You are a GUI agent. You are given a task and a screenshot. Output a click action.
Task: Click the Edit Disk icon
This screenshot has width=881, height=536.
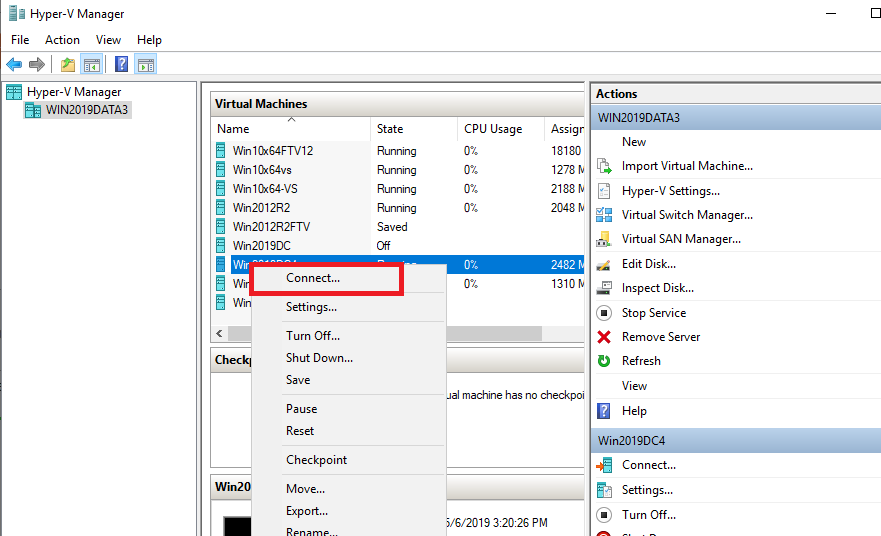(x=604, y=264)
